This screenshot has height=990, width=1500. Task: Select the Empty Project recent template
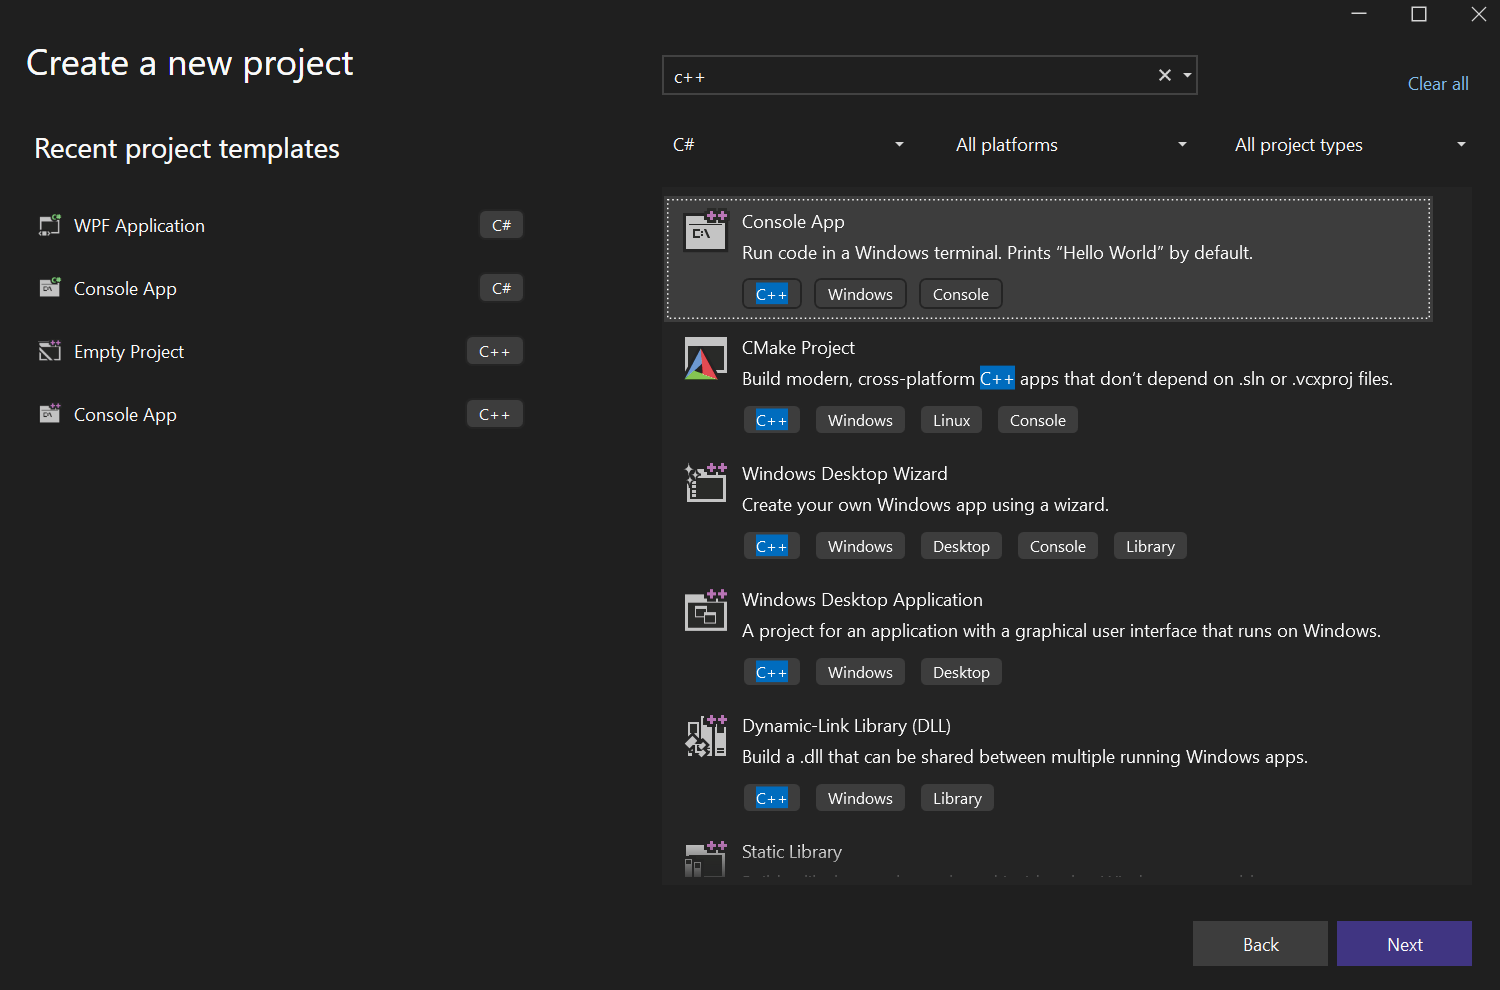(128, 351)
